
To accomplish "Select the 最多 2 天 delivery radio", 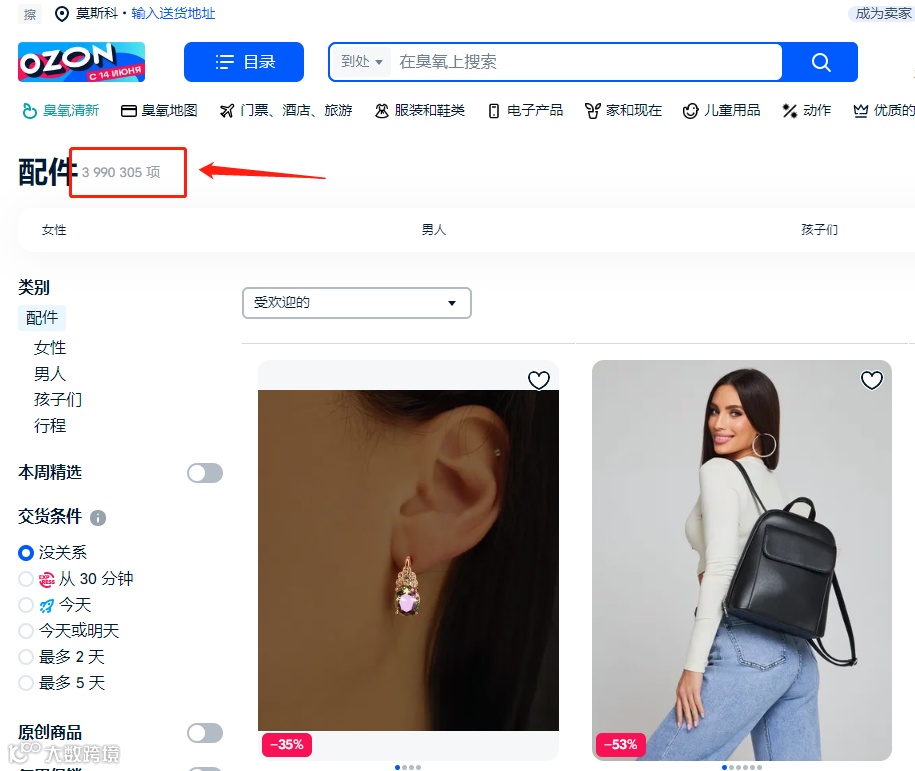I will [x=26, y=657].
